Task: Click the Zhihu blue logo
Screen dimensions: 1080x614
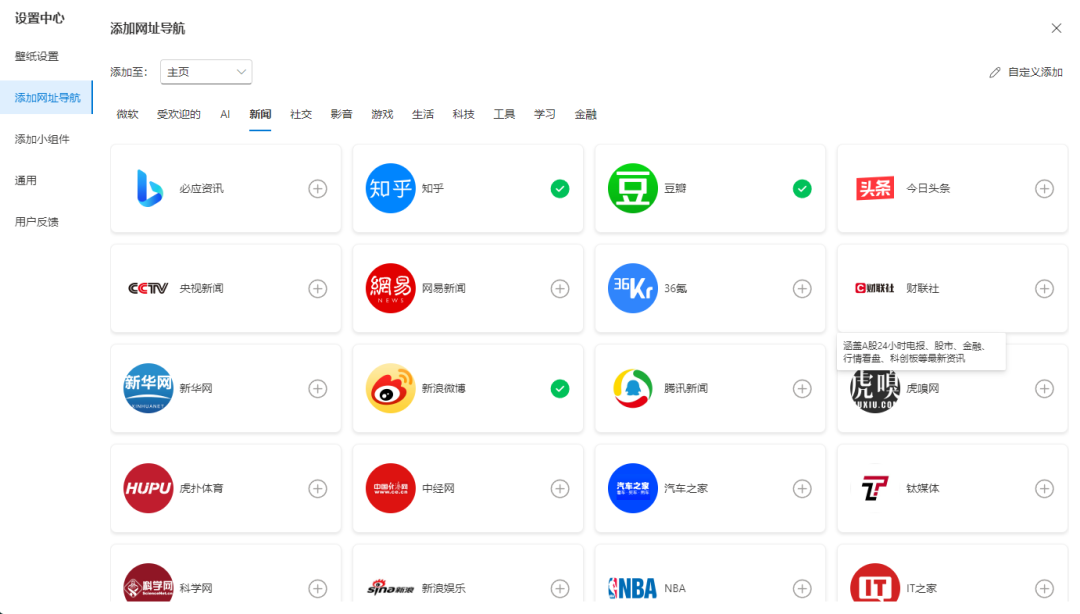Action: (x=390, y=188)
